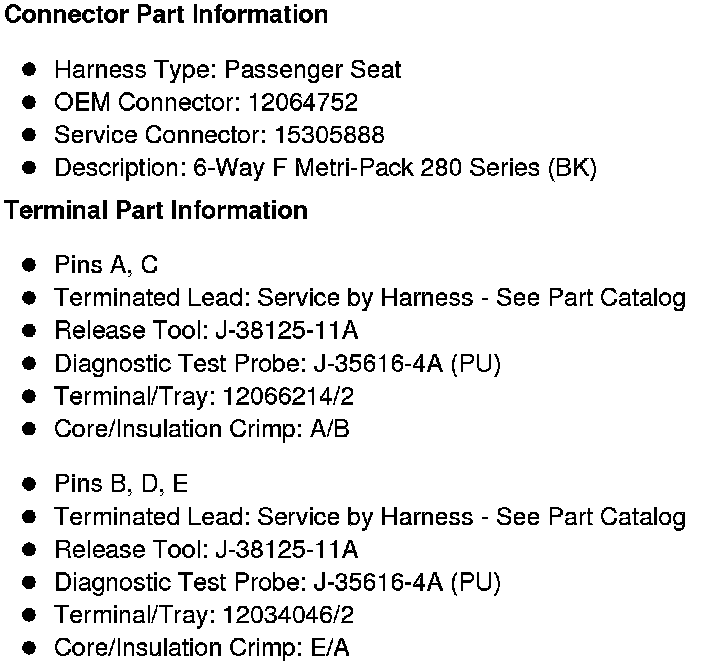Click the Harness Type: Passenger Seat line

[x=227, y=70]
